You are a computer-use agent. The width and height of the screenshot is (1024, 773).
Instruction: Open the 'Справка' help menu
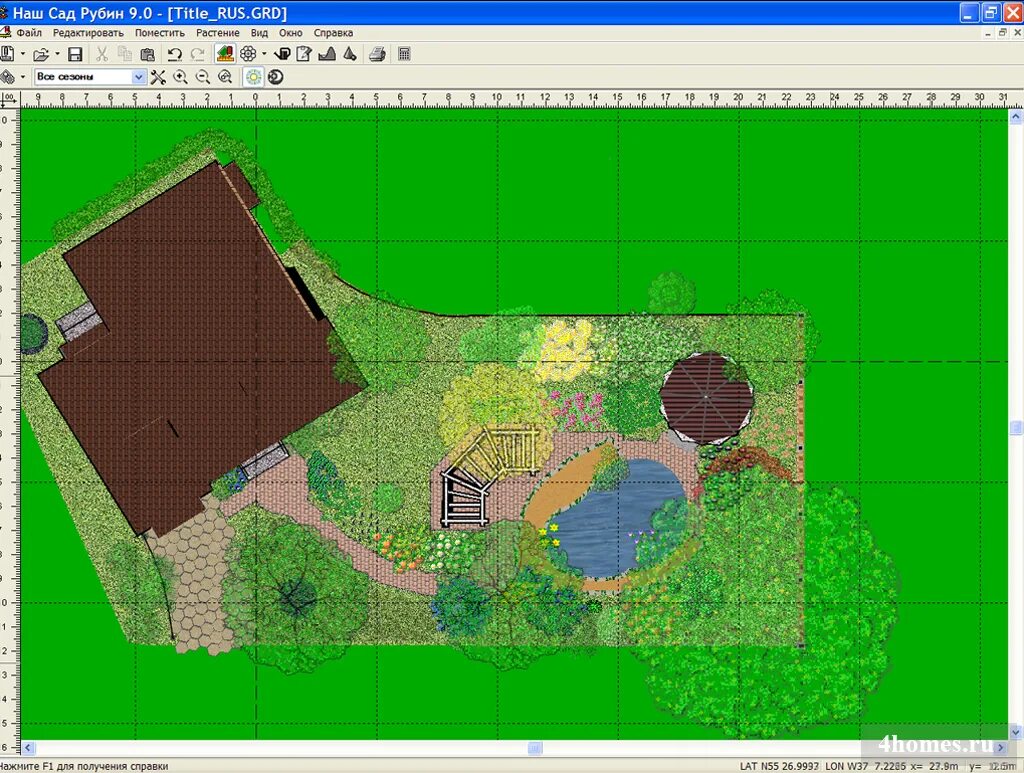[x=333, y=33]
